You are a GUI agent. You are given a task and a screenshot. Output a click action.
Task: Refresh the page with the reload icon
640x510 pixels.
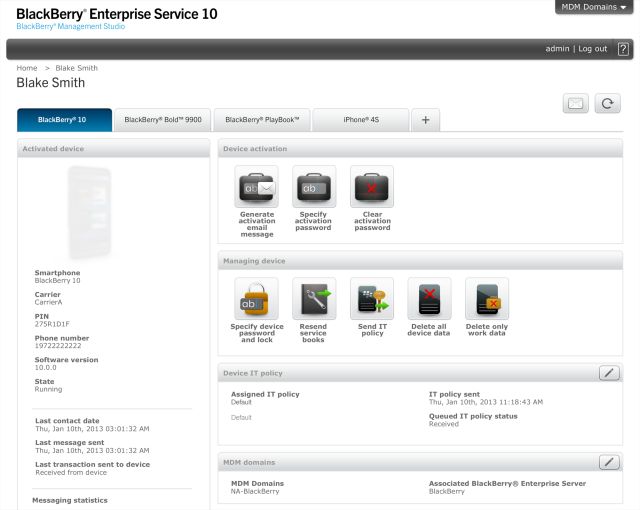[607, 103]
